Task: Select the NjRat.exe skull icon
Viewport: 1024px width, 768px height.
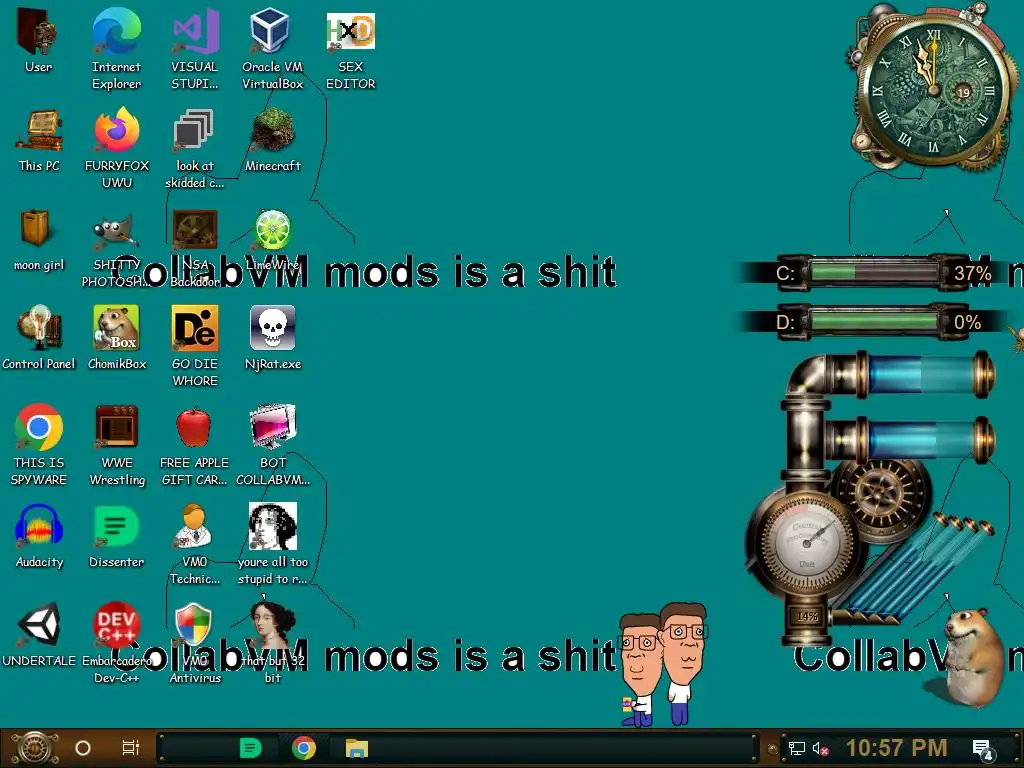Action: pos(273,338)
